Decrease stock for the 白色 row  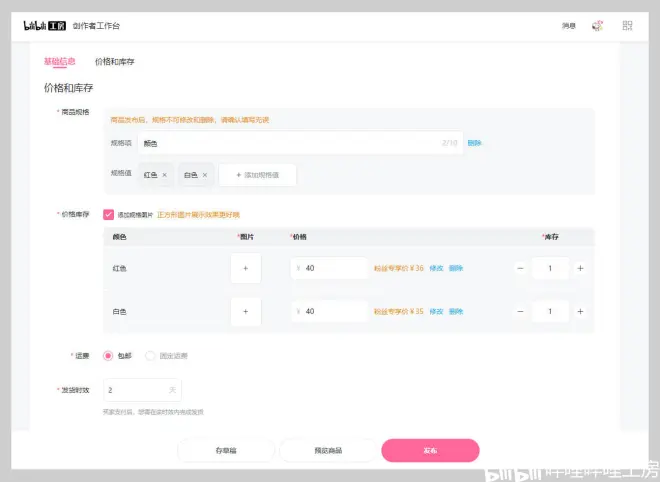(x=520, y=312)
